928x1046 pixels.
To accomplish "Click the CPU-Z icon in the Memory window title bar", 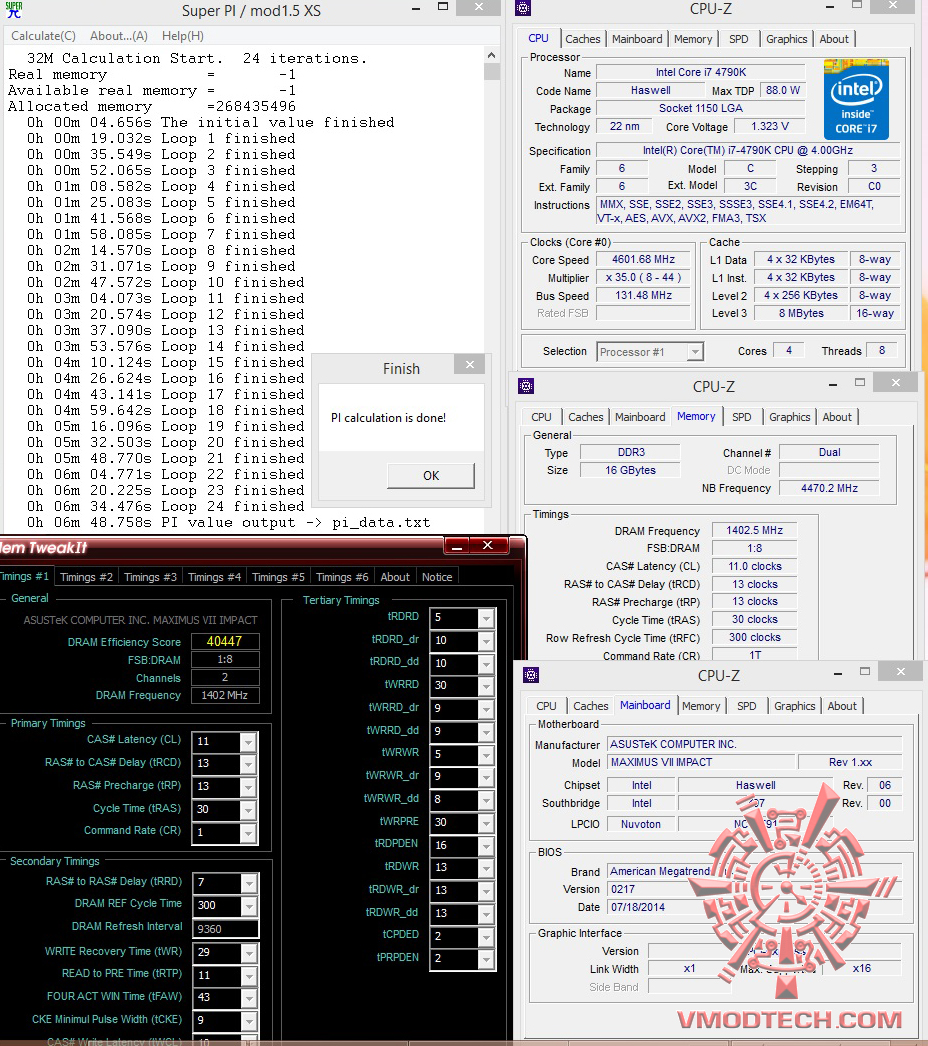I will pos(526,386).
